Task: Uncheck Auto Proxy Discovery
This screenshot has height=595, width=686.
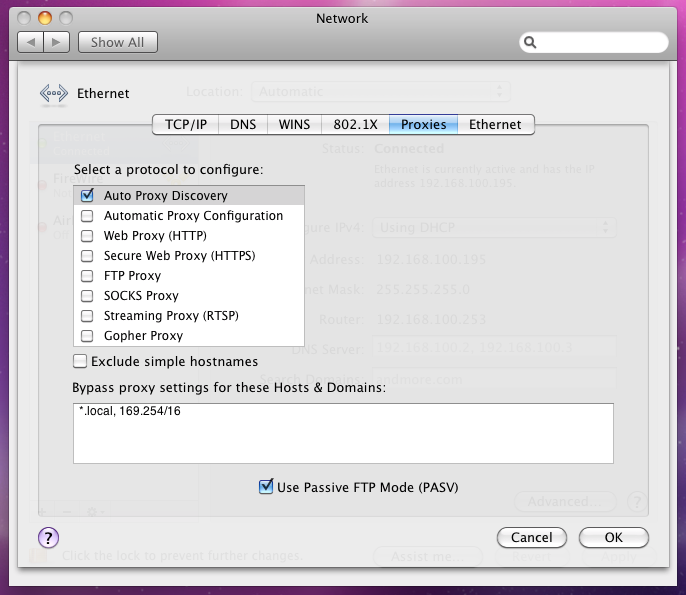Action: (87, 196)
